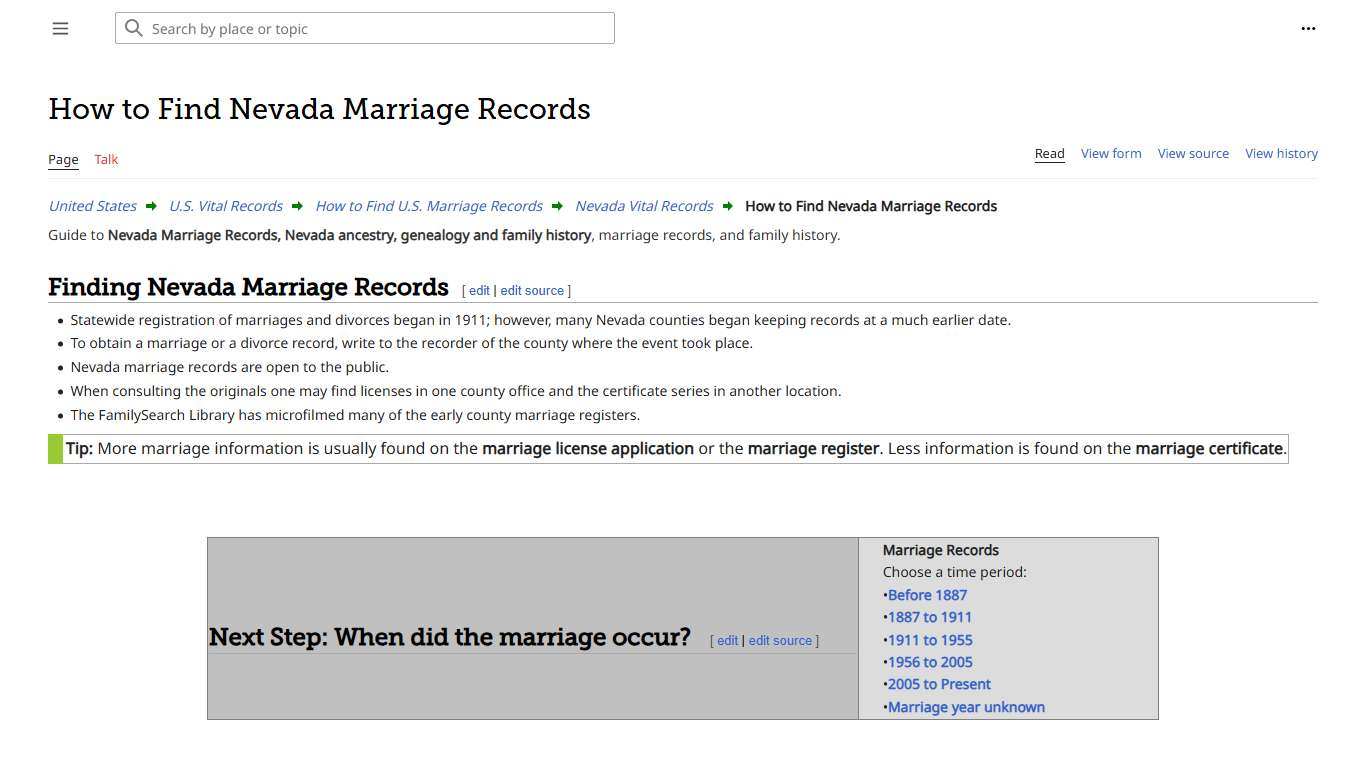Open the ellipsis more-options menu
Screen dimensions: 1366x768
[1308, 28]
